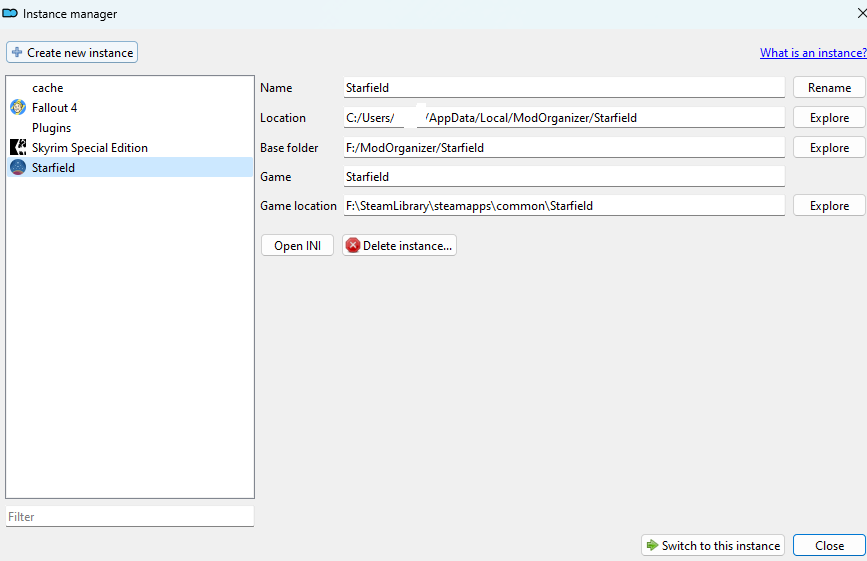Screen dimensions: 867x561
Task: Close the window with the X button
Action: click(x=861, y=13)
